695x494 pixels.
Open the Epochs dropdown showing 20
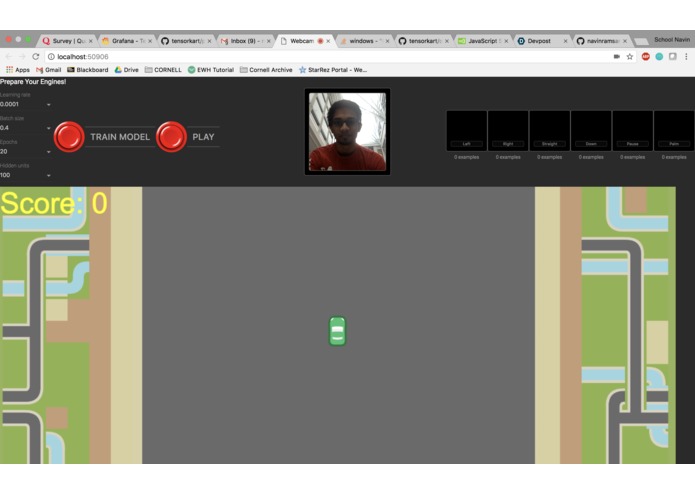pos(26,152)
